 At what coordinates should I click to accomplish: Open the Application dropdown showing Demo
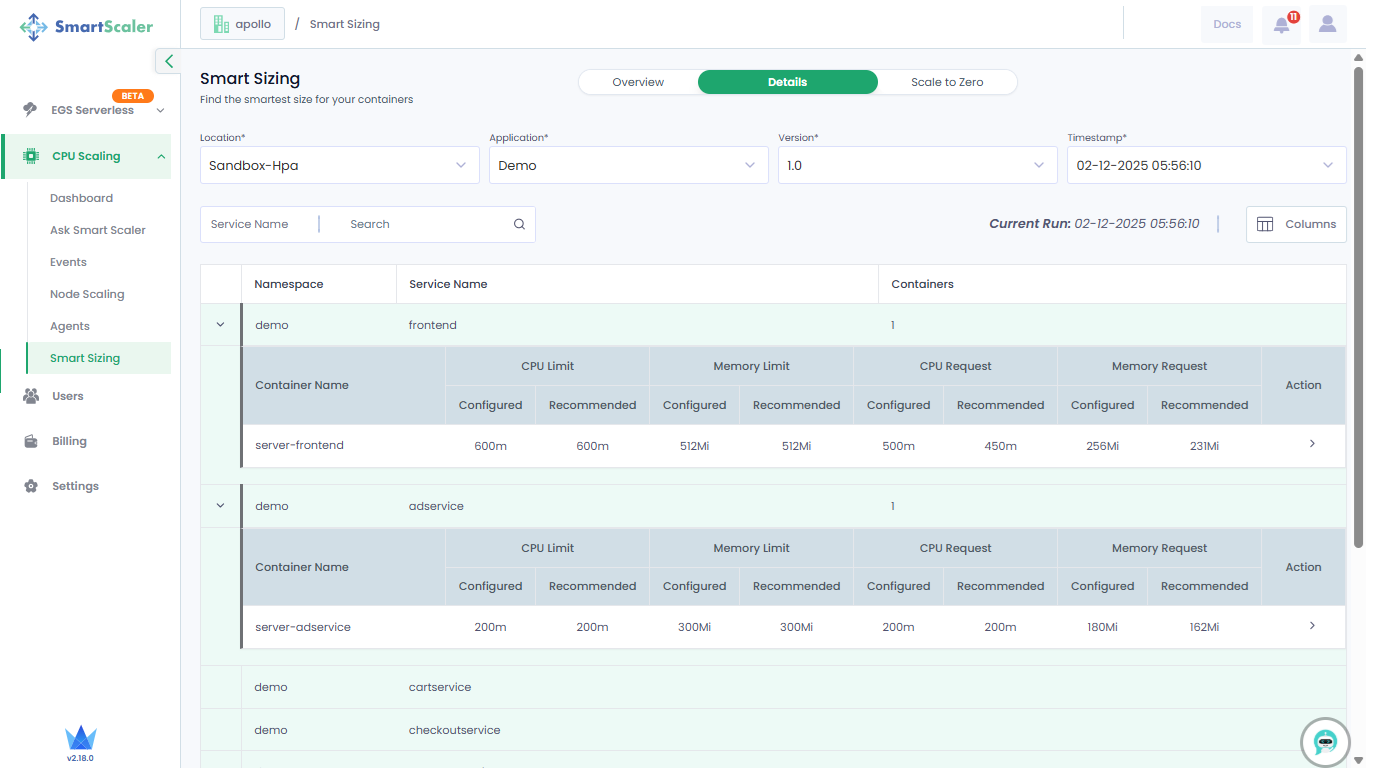coord(628,166)
